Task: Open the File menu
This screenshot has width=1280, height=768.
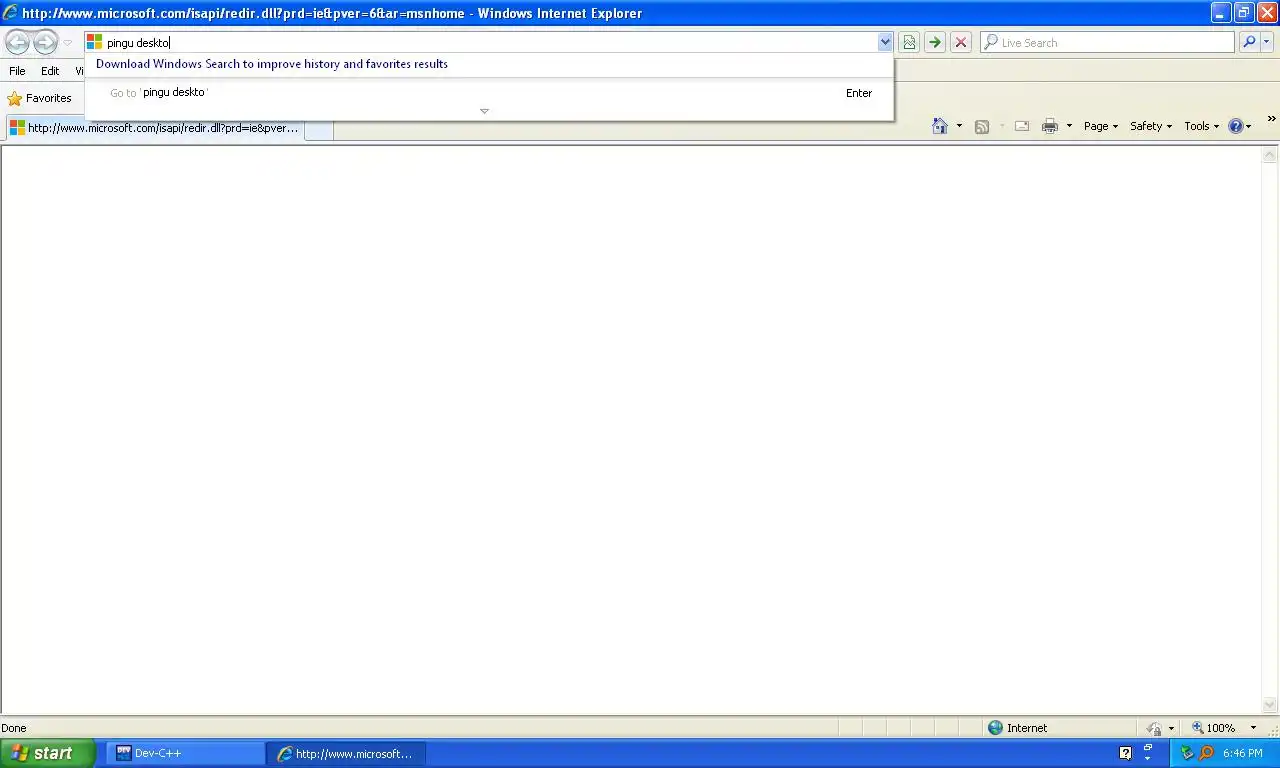Action: [17, 71]
